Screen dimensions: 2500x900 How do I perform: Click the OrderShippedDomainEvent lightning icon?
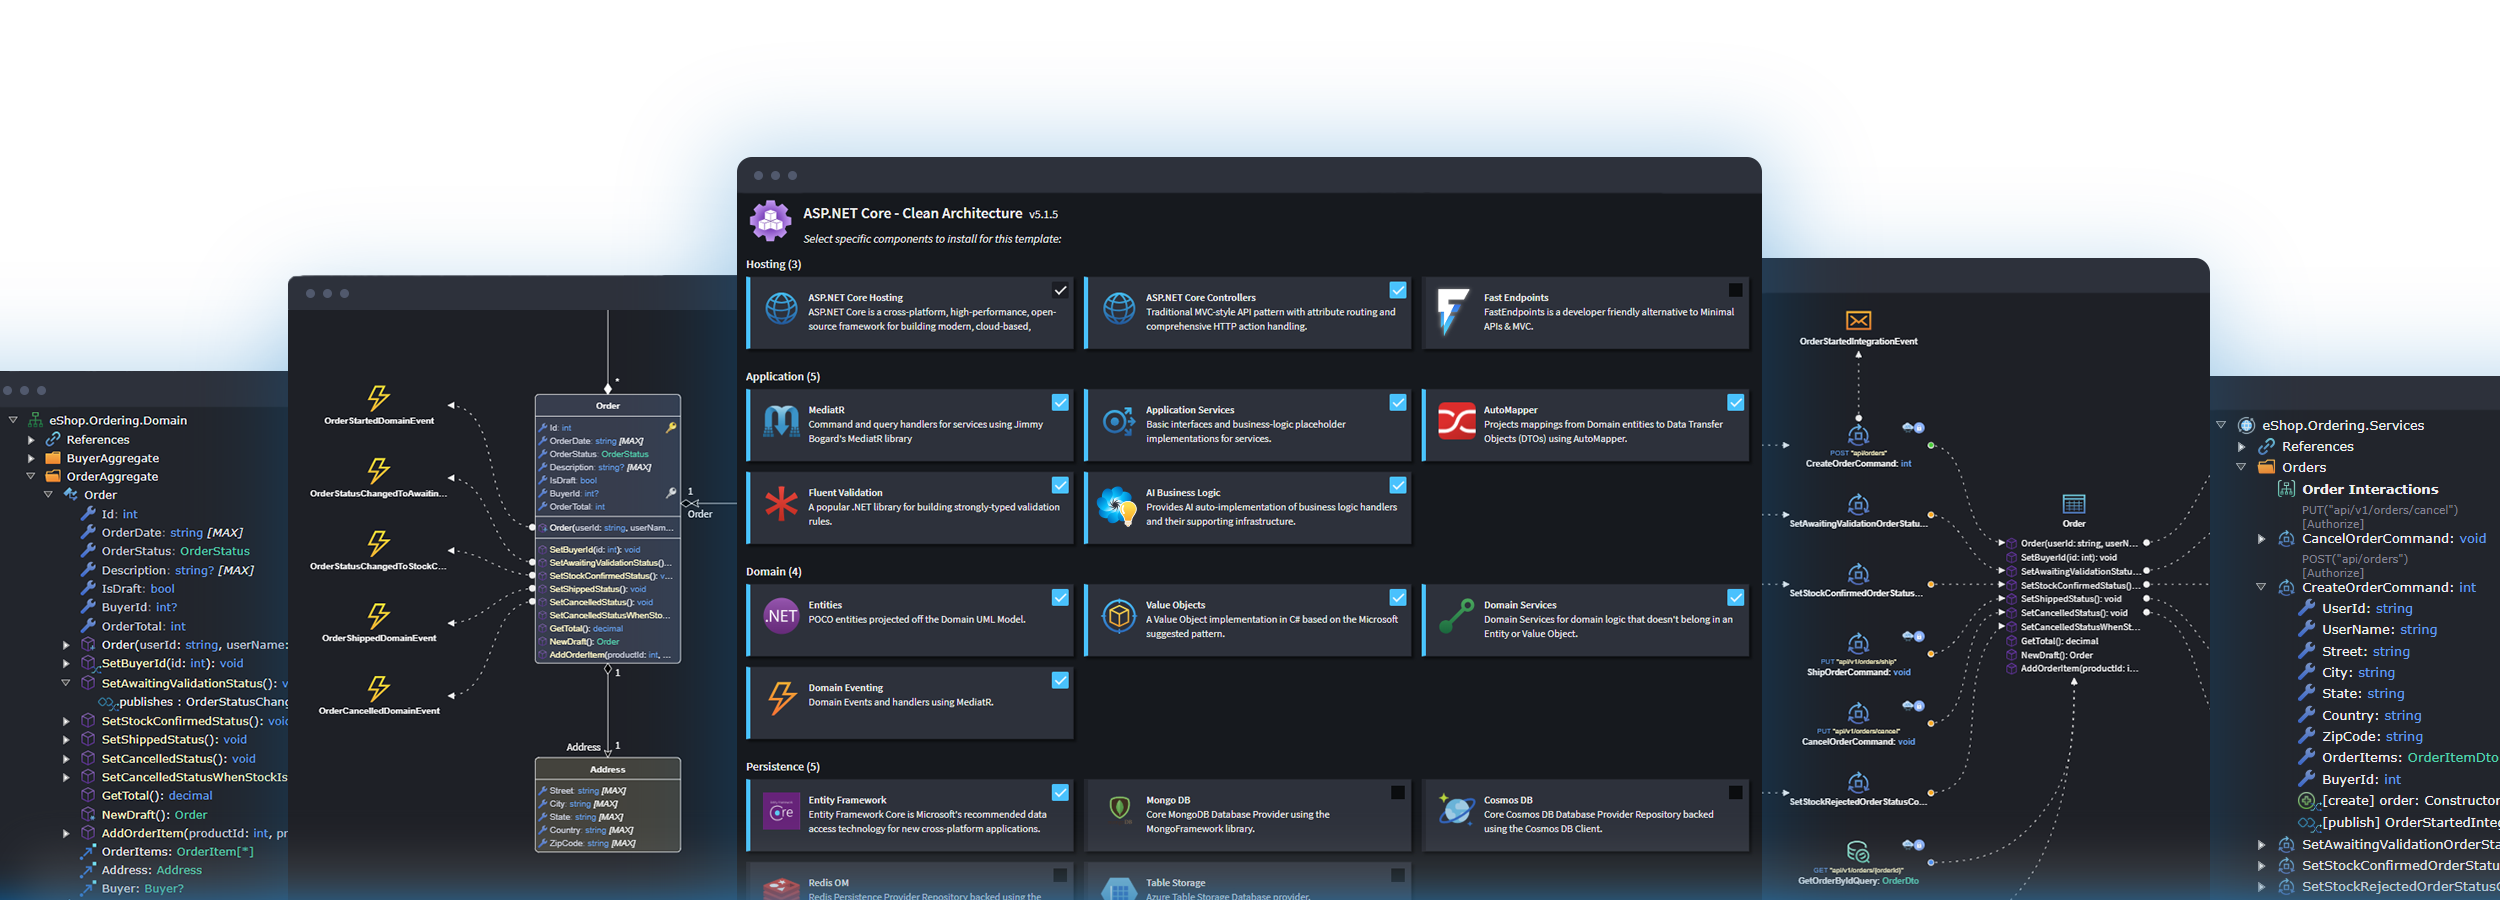click(x=378, y=615)
